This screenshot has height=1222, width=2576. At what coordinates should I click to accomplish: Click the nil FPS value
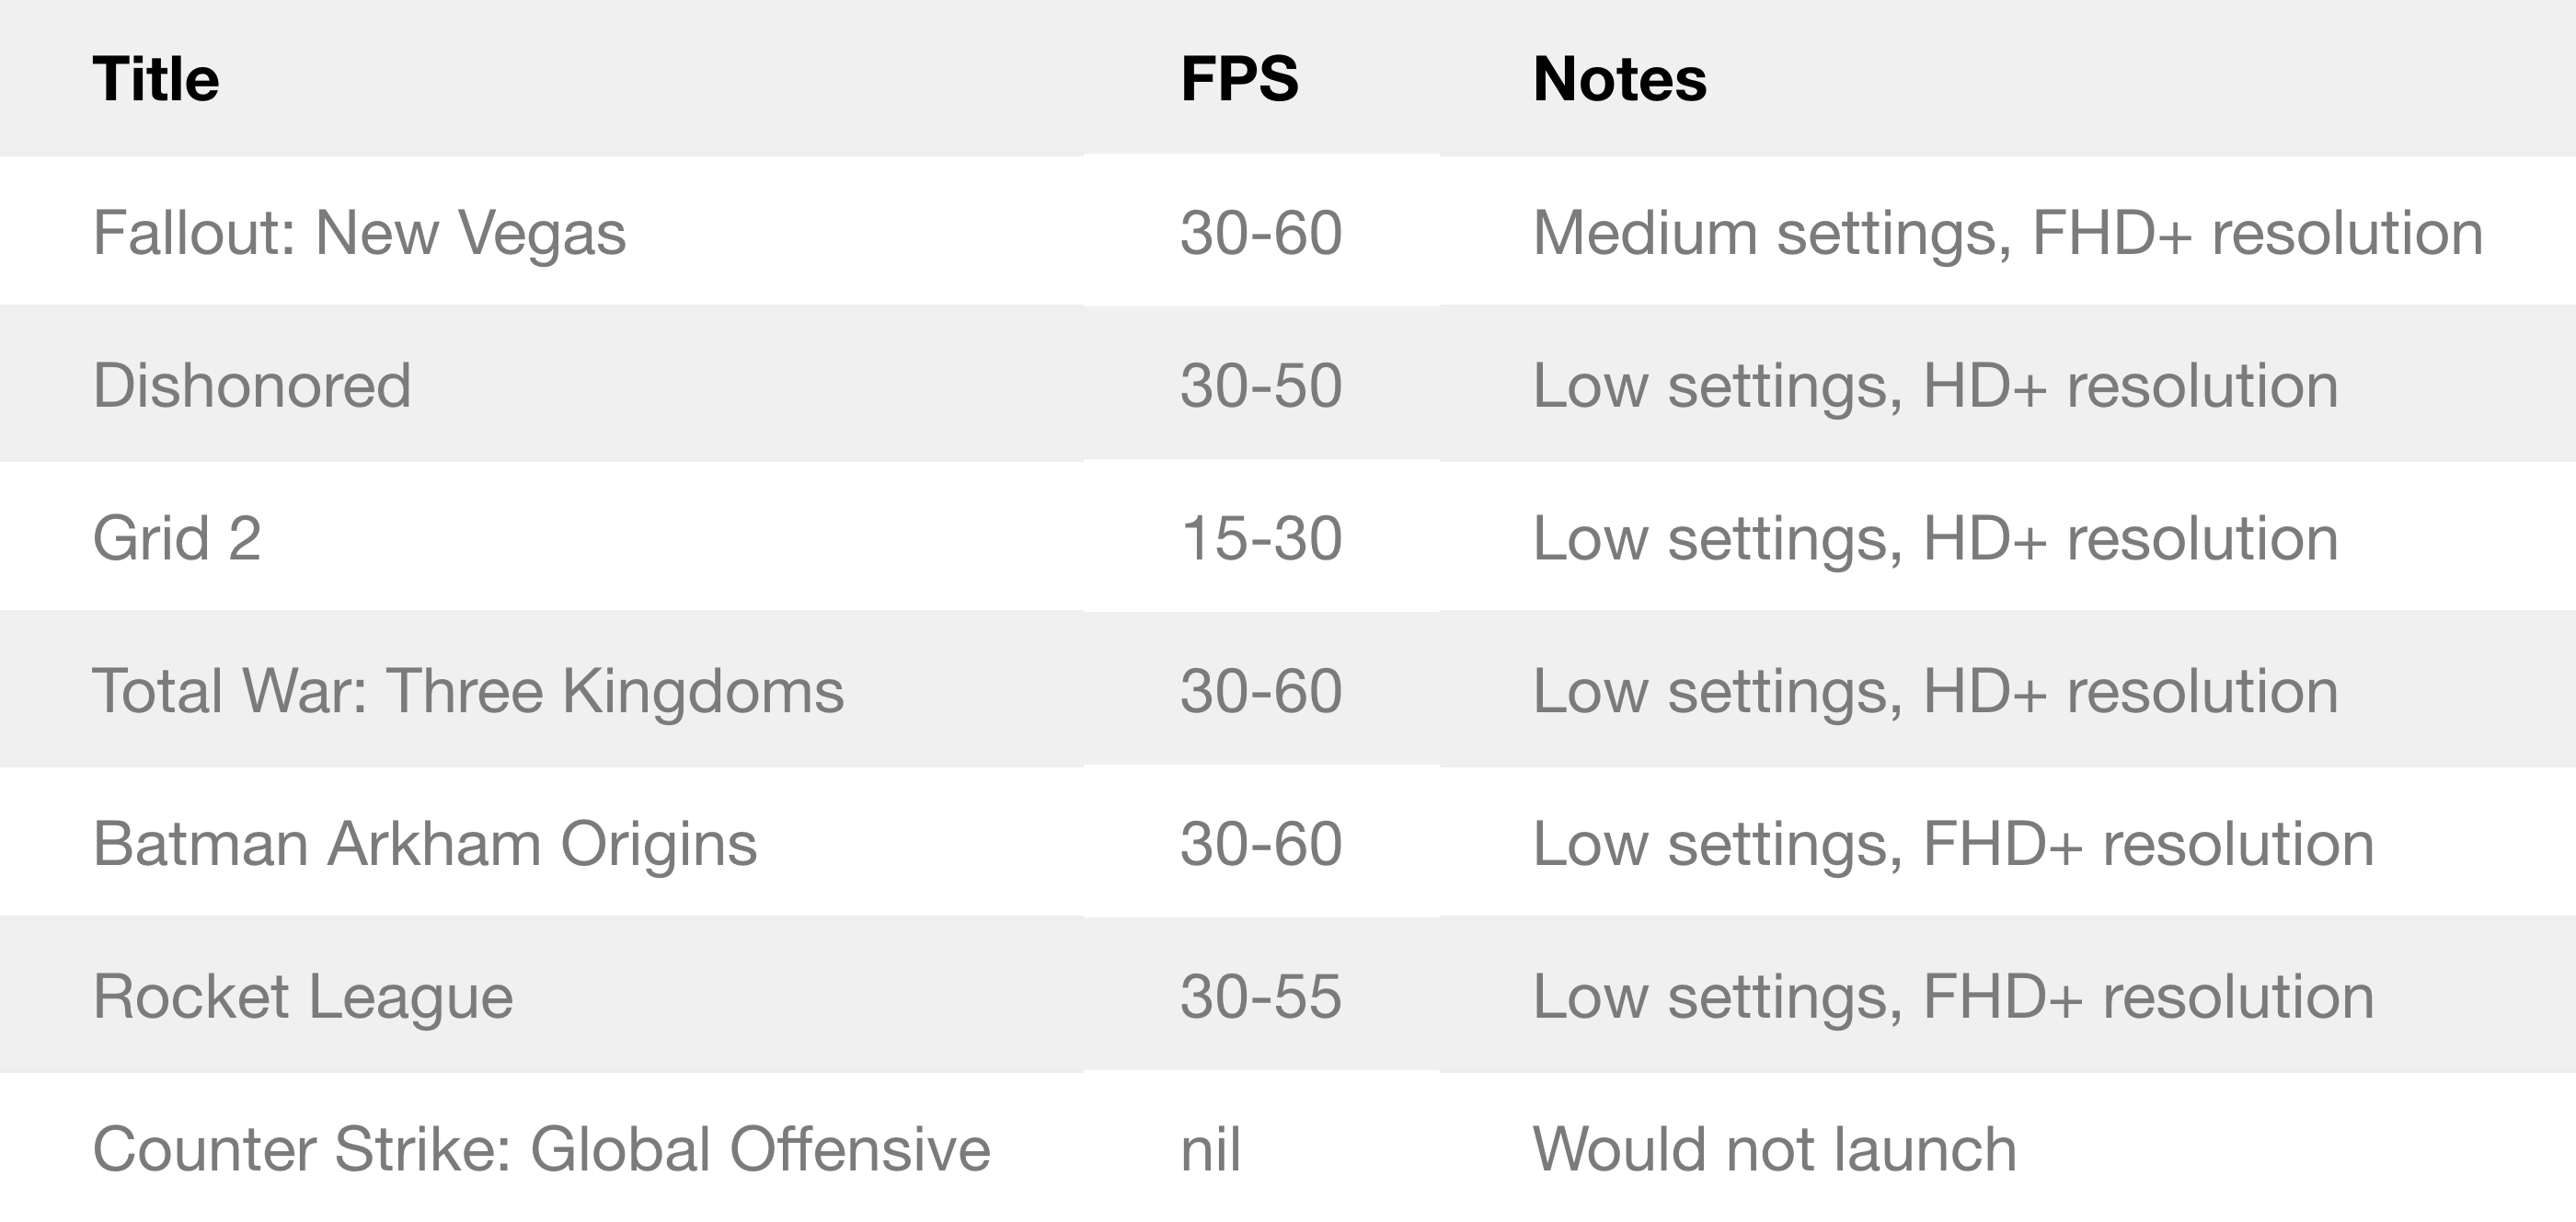[x=1210, y=1149]
